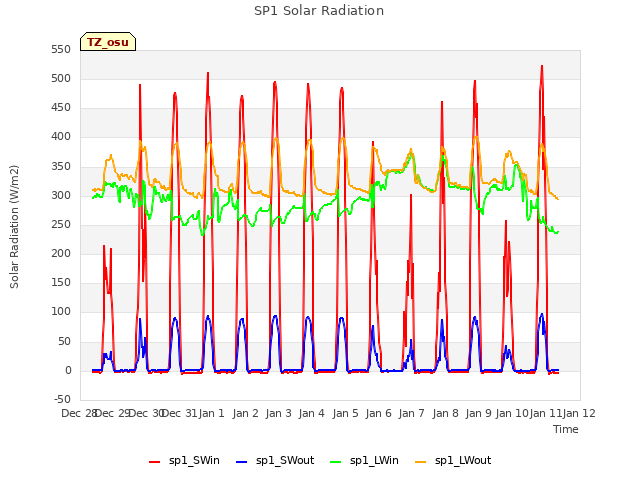Viewport: 640px width, 480px height.
Task: Click the 400 y-axis tick label
Action: (61, 137)
